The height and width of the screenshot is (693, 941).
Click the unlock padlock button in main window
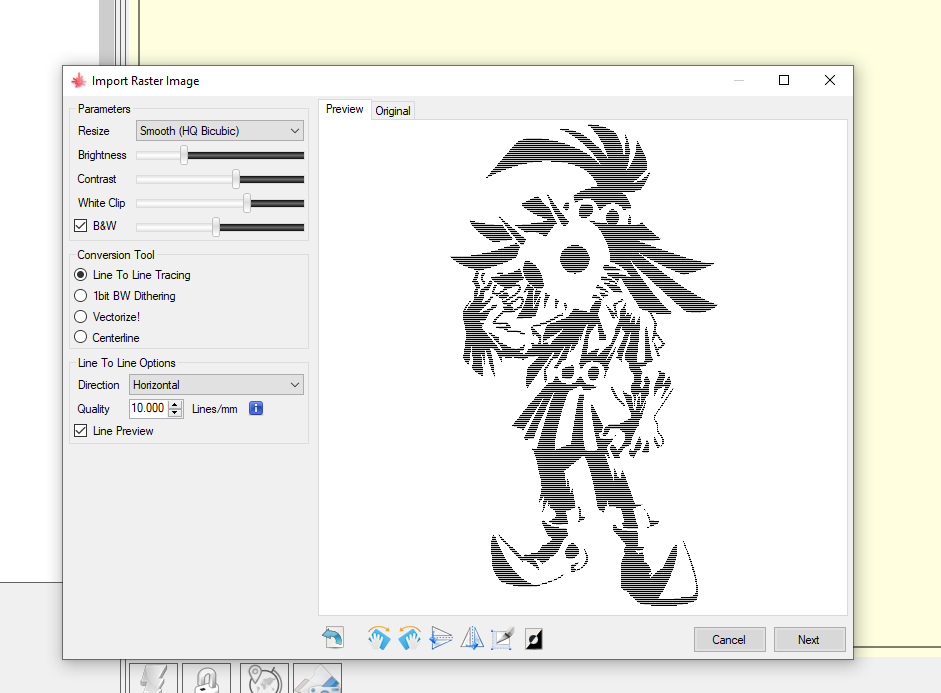pos(206,679)
